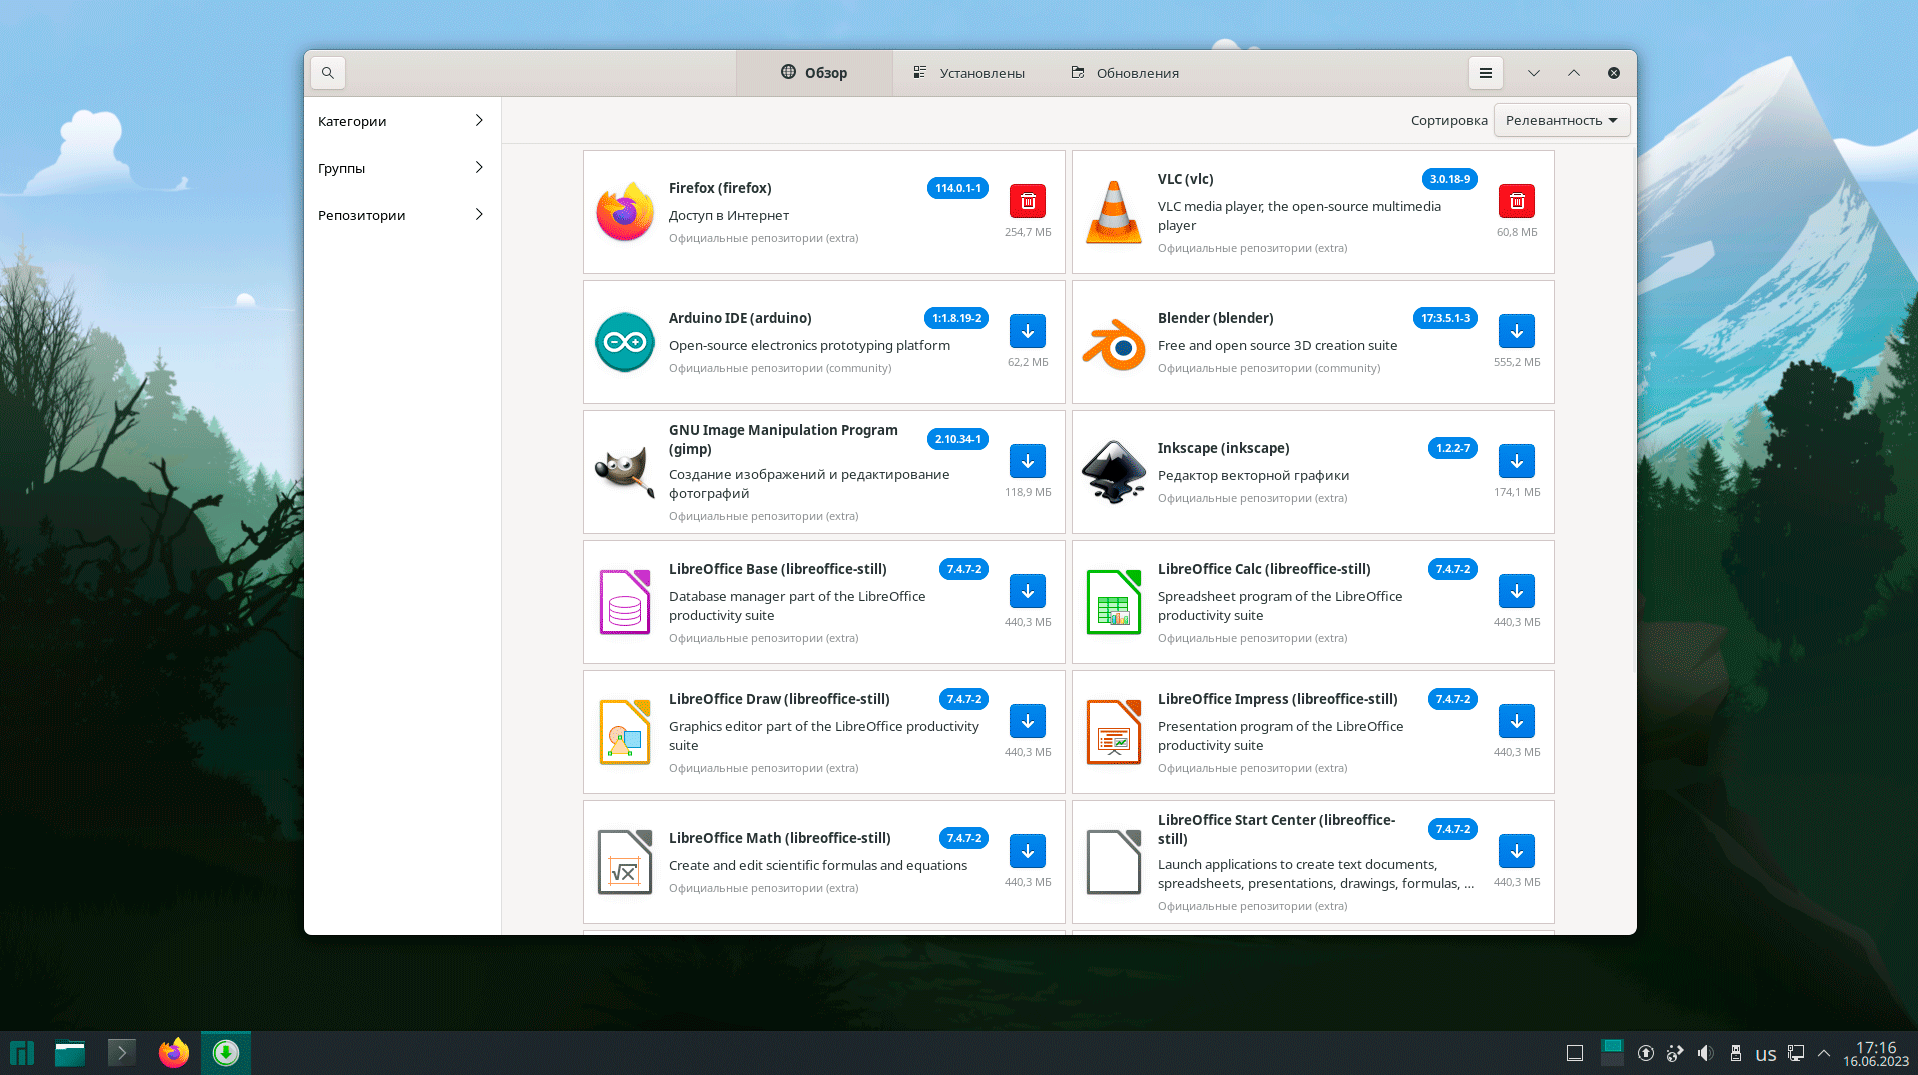The height and width of the screenshot is (1075, 1918).
Task: Click Firefox version badge 114.0.1-1
Action: click(958, 188)
